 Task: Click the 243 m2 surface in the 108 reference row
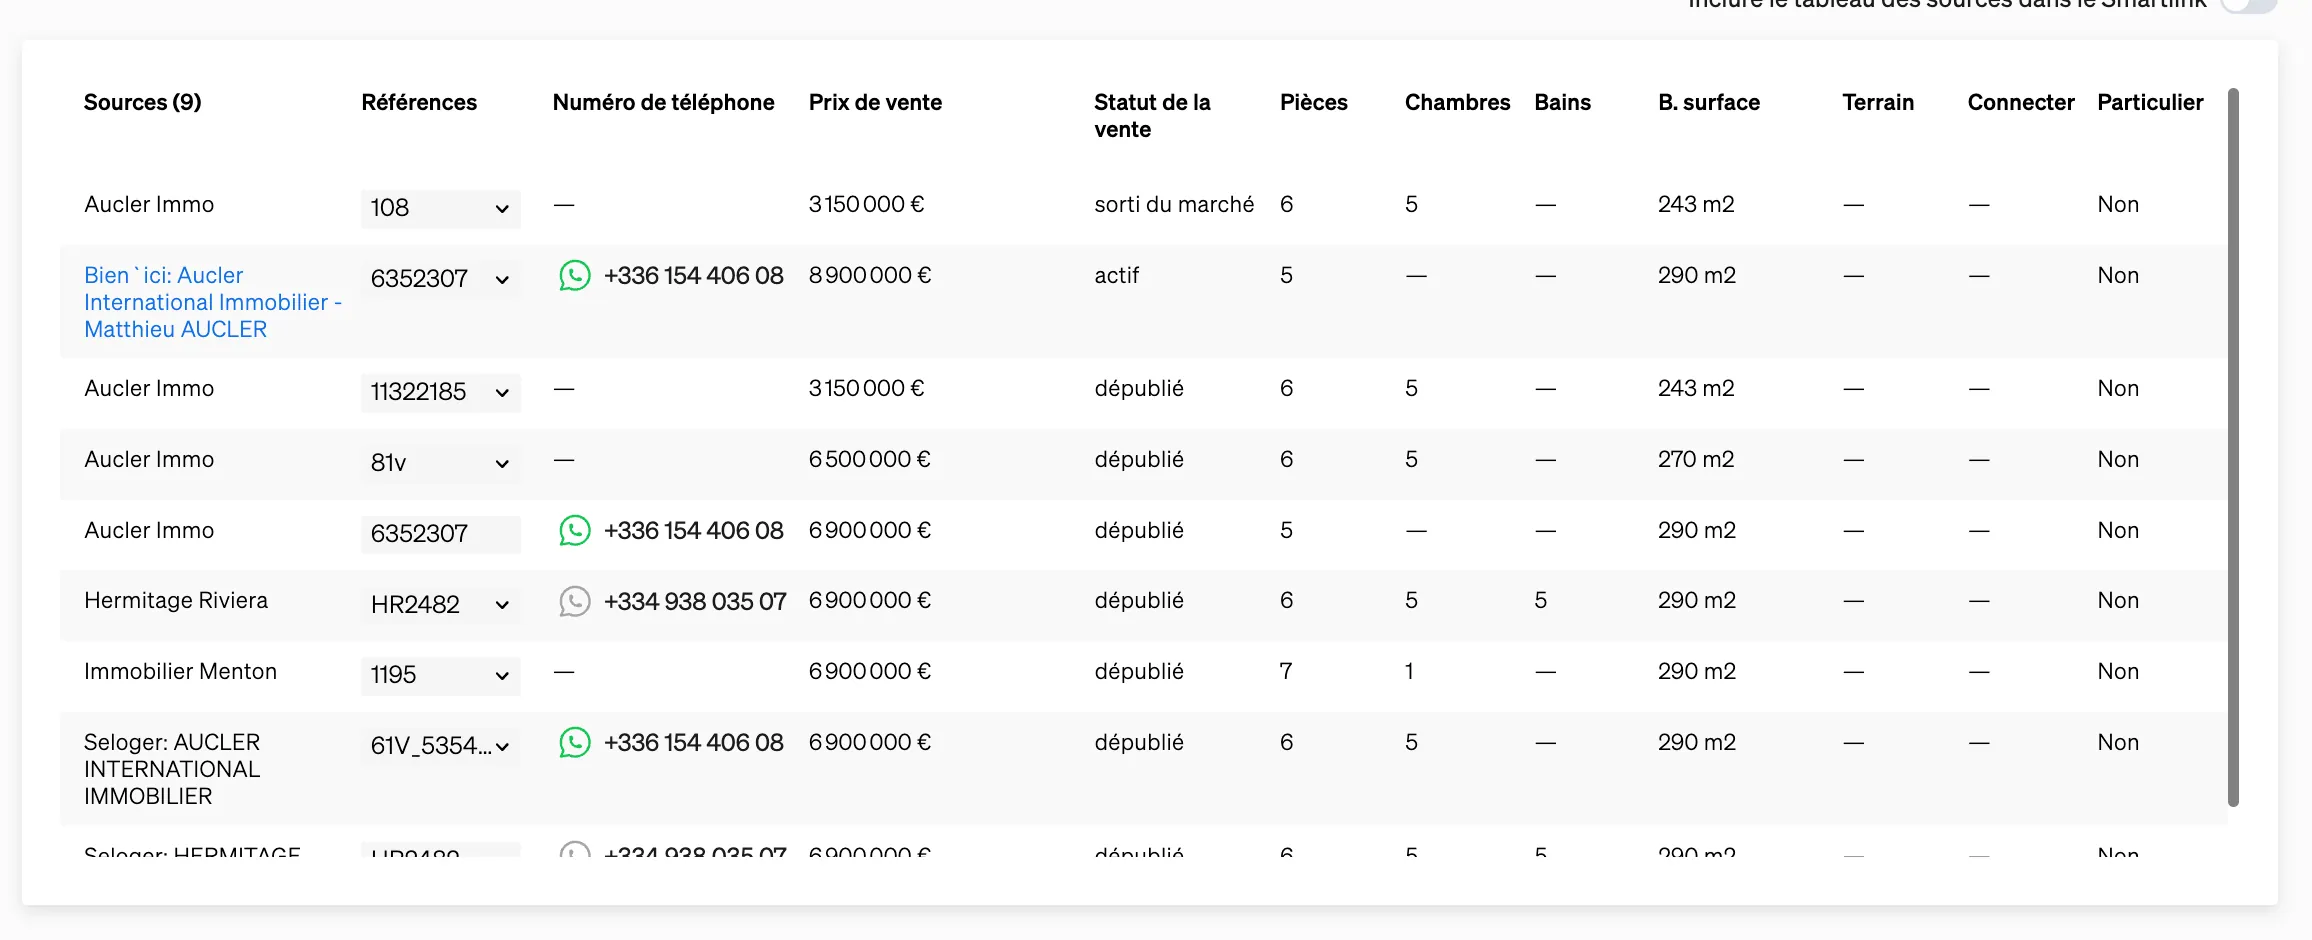[1696, 204]
